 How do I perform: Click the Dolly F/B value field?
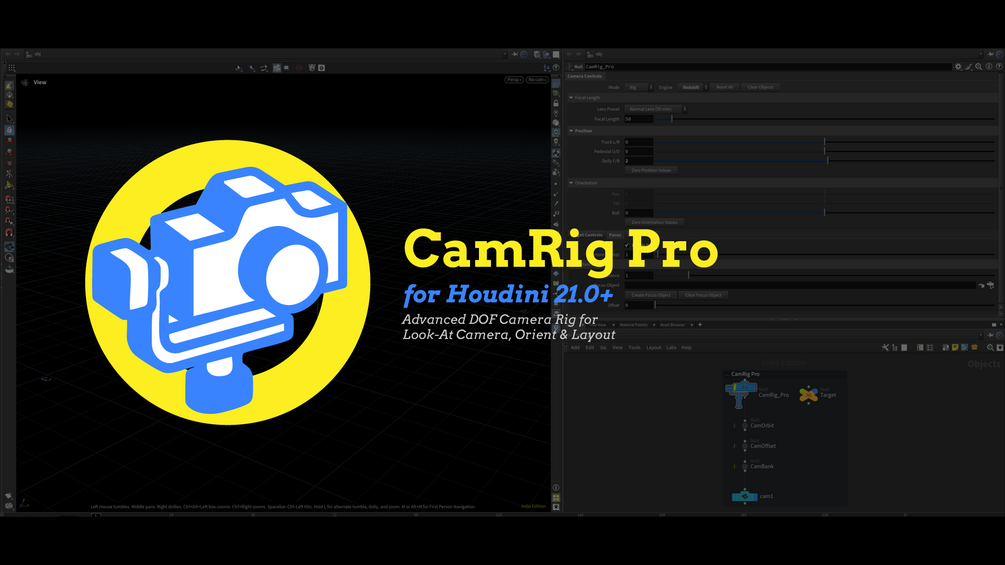coord(638,161)
